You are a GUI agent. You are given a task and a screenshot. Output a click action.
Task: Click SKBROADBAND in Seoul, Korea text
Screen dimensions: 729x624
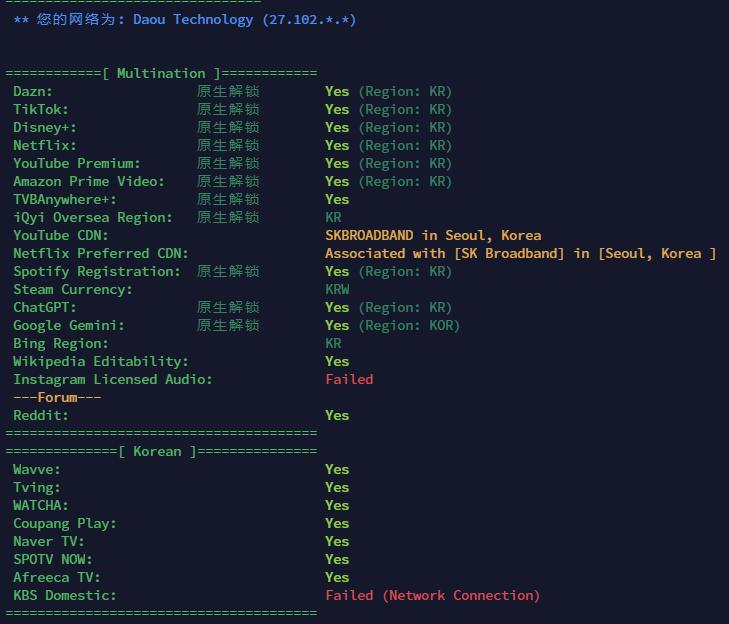(433, 235)
